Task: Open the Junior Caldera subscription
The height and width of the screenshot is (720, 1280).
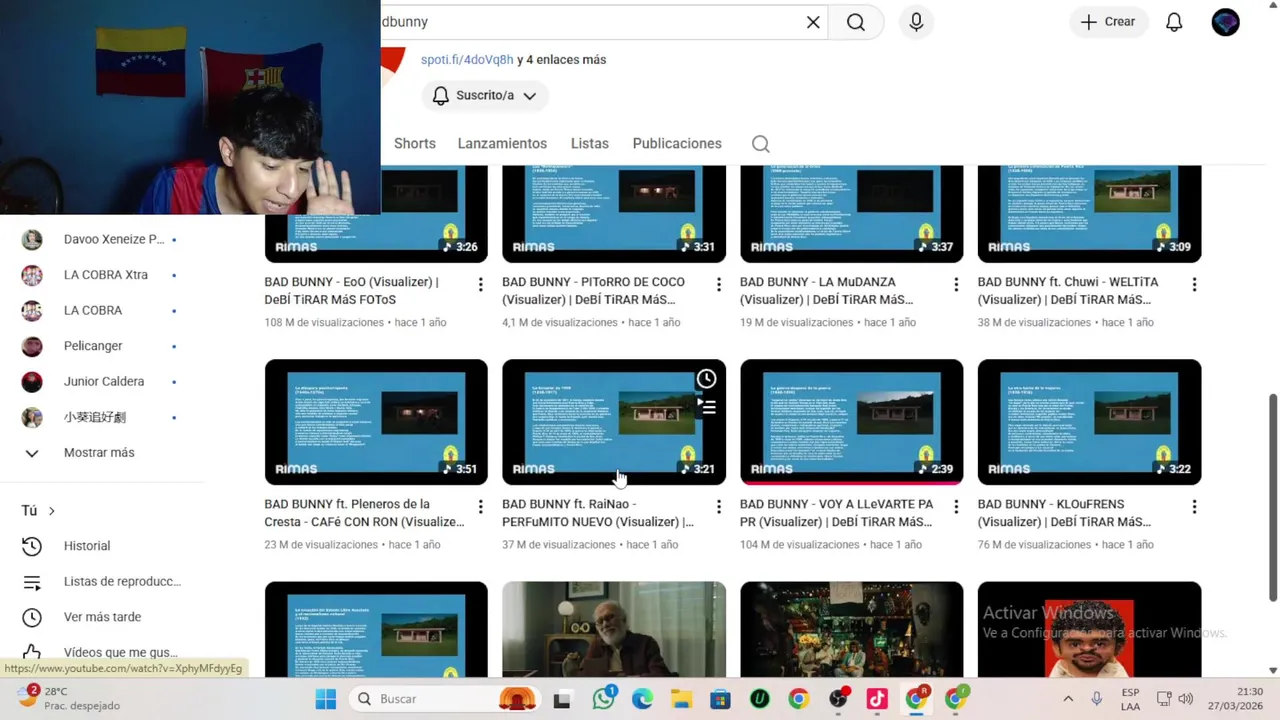Action: (x=100, y=381)
